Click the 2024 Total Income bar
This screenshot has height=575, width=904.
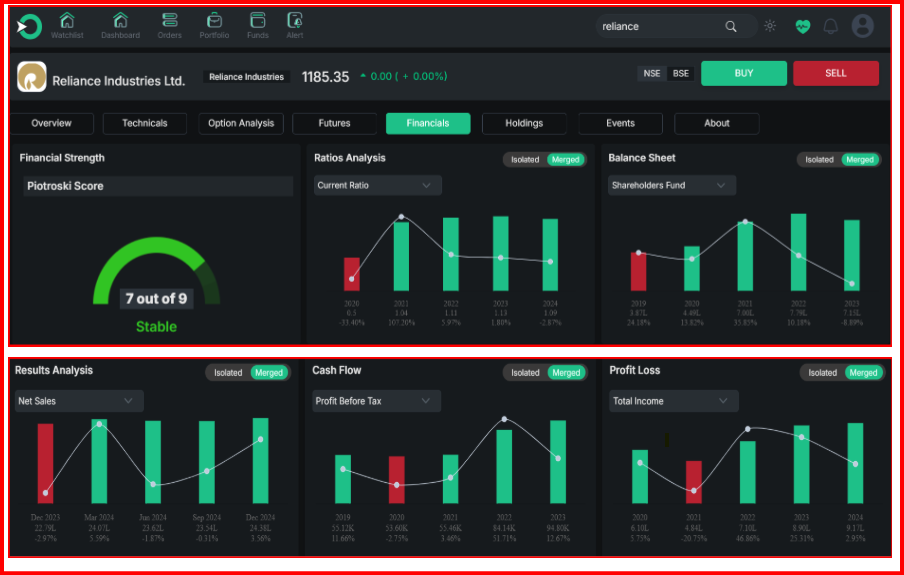(856, 463)
